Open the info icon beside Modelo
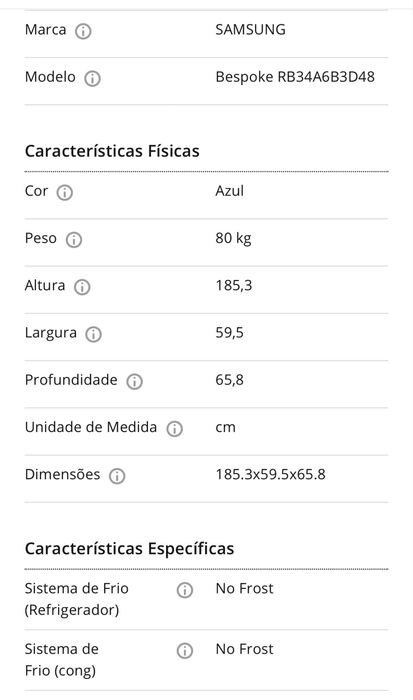413x700 pixels. coord(92,79)
